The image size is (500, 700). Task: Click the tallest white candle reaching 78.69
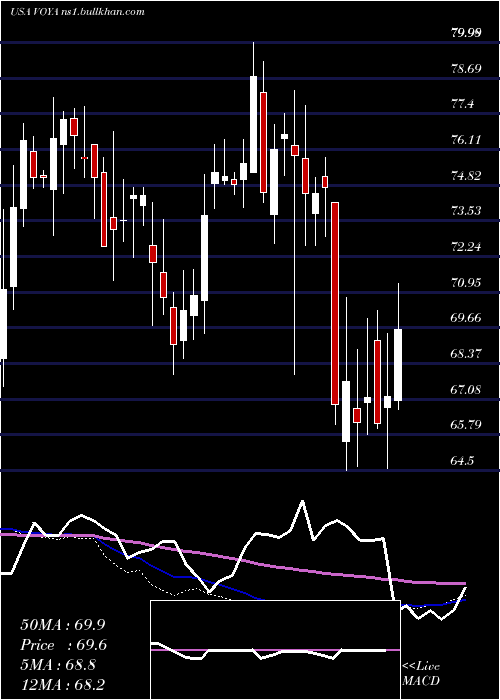tap(253, 124)
